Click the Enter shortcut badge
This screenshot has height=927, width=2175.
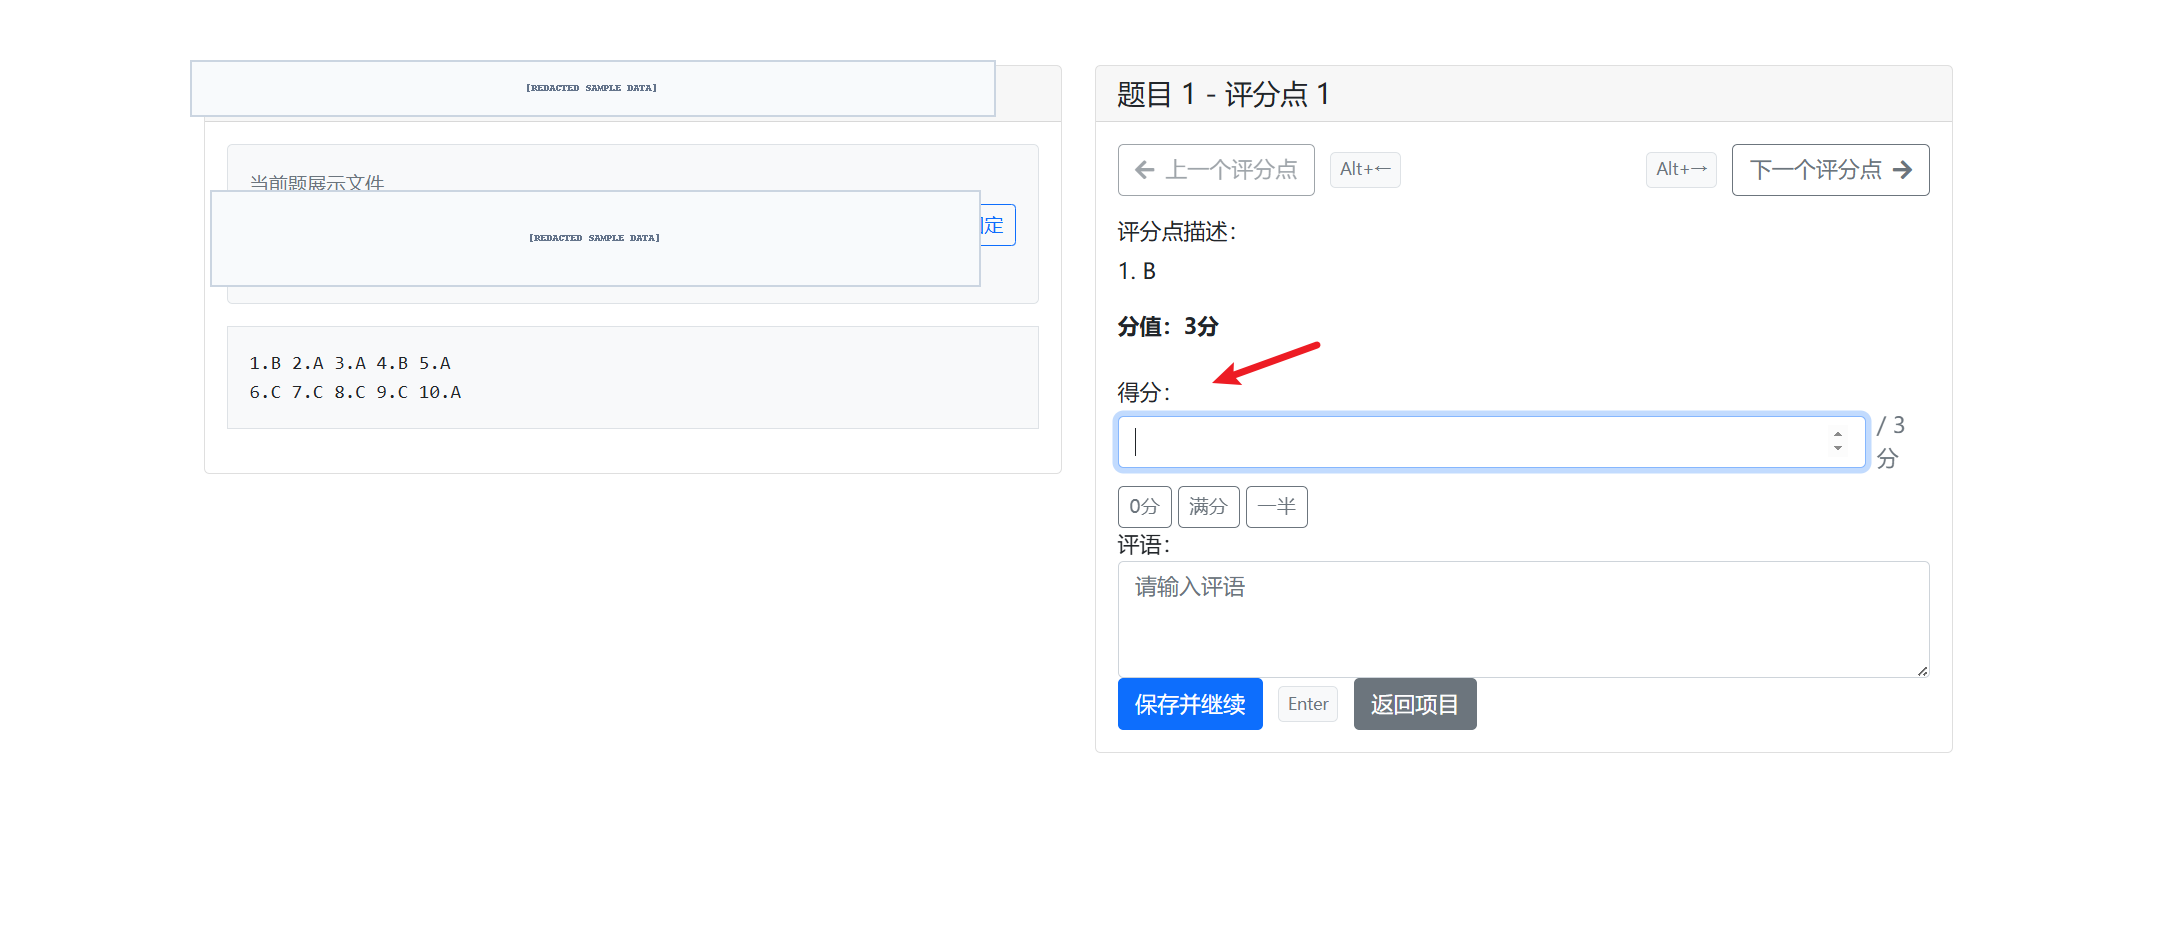[x=1308, y=704]
